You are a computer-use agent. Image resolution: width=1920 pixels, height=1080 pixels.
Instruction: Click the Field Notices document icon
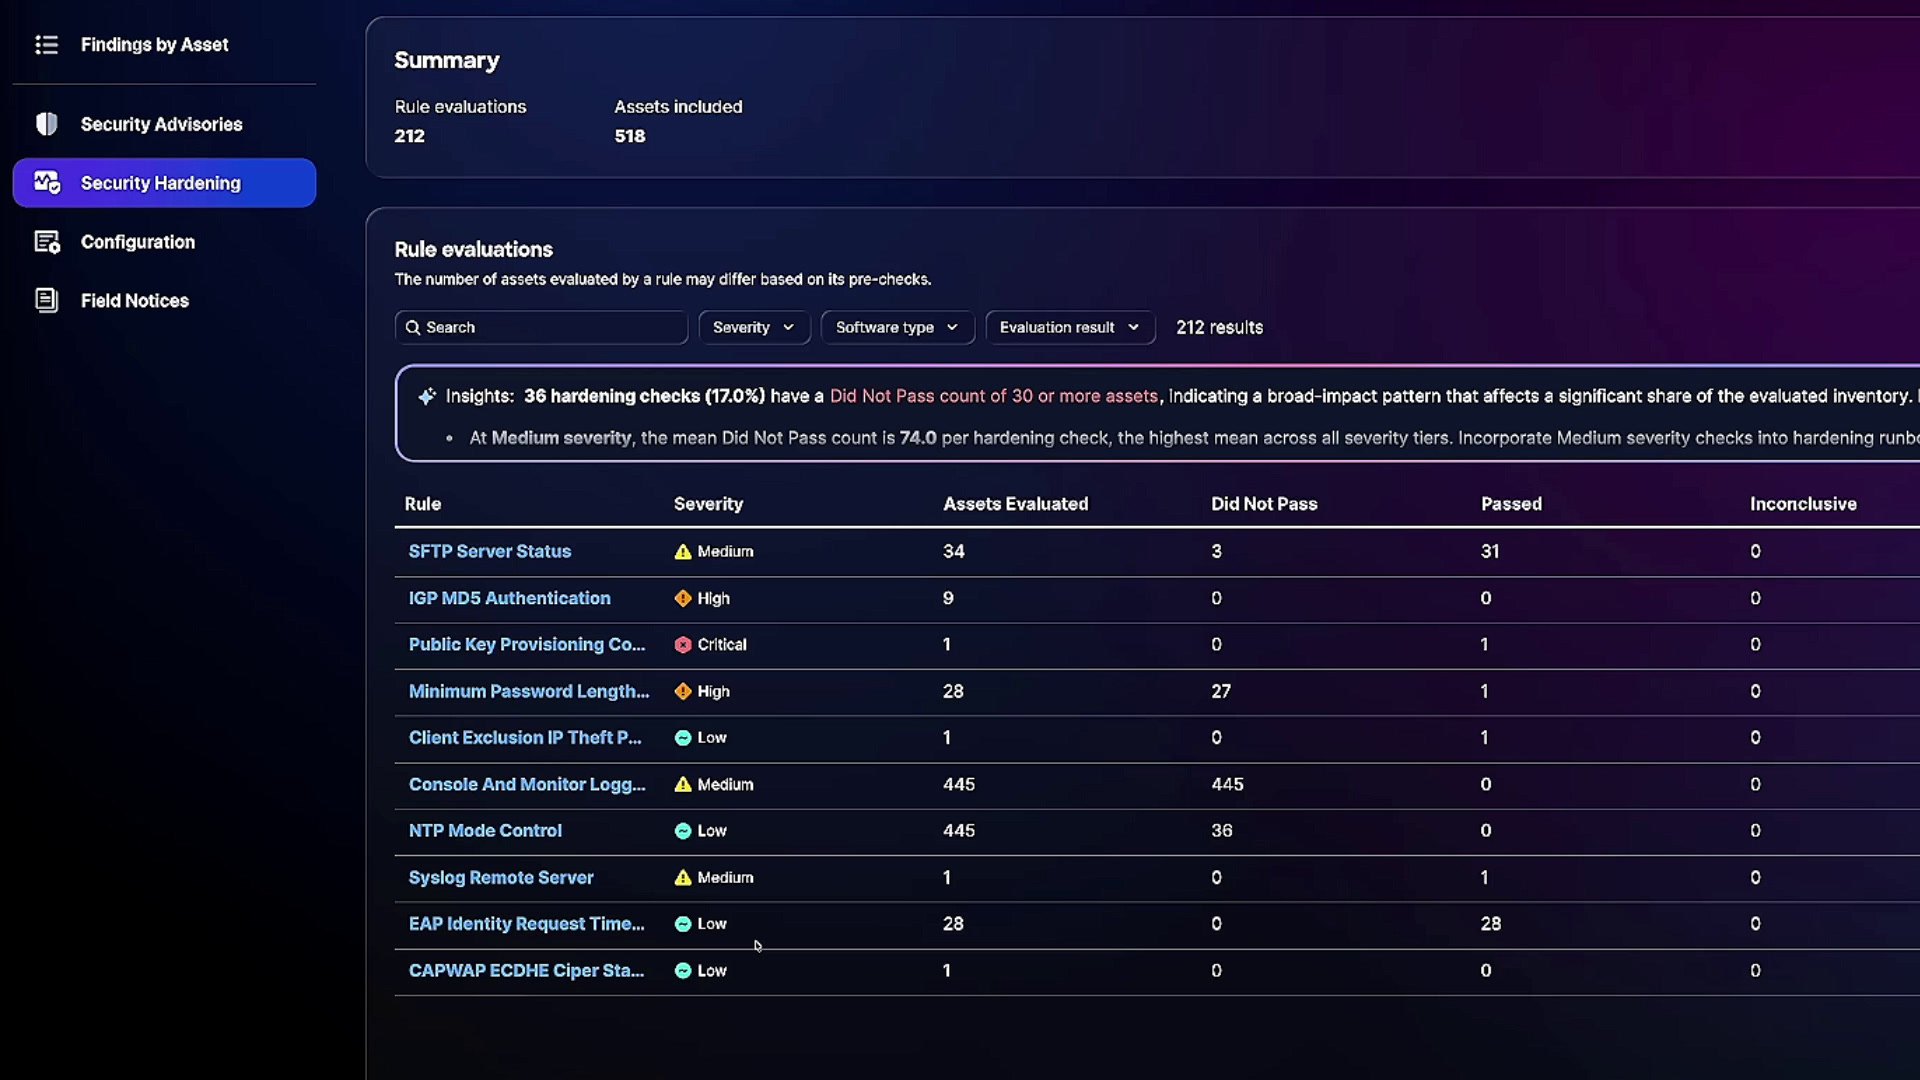[46, 300]
